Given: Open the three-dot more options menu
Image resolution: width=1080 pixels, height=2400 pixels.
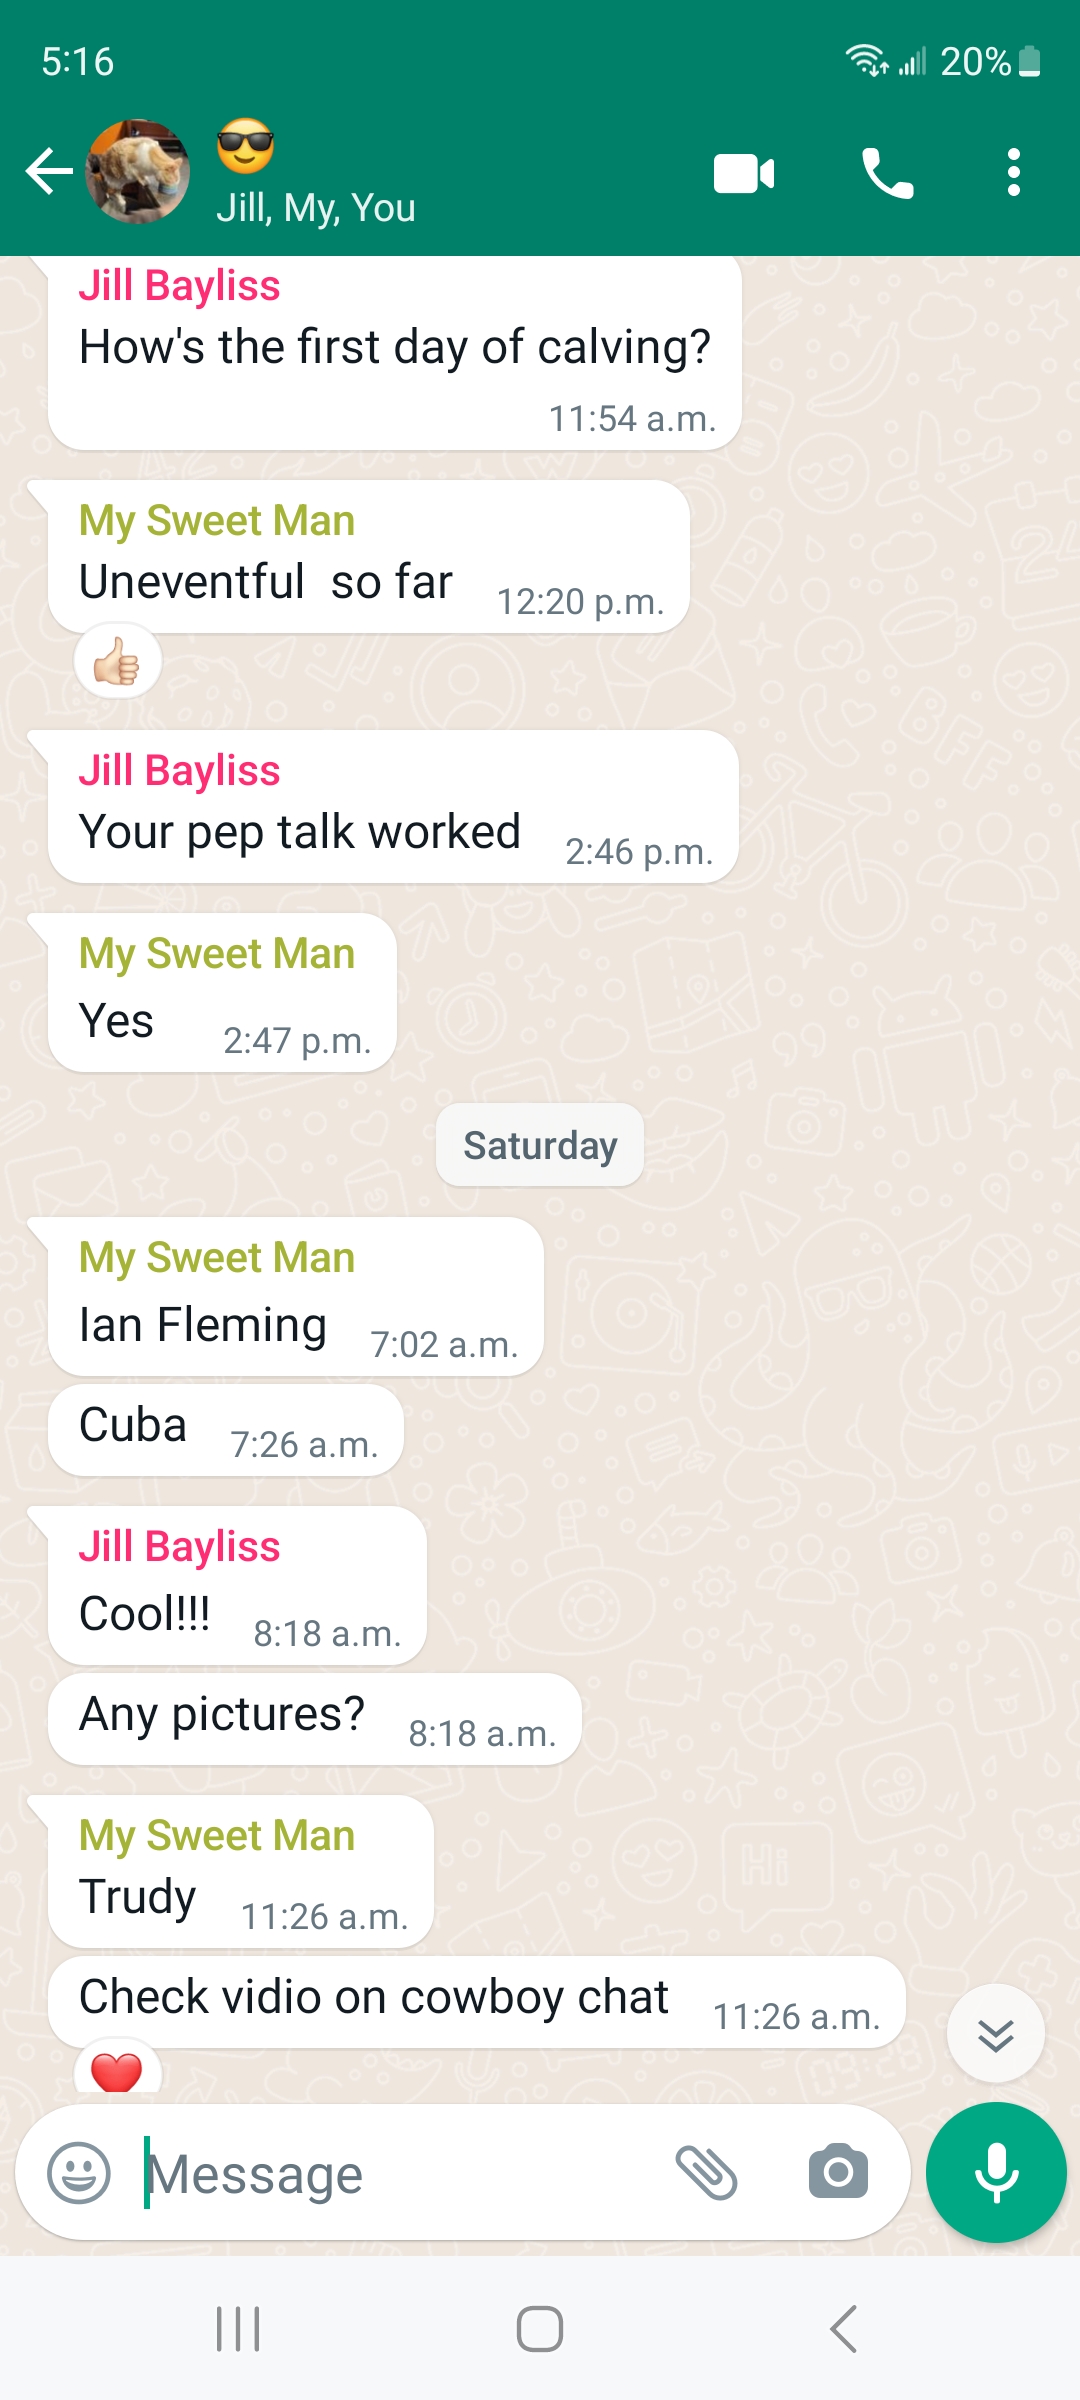Looking at the screenshot, I should (x=1013, y=173).
